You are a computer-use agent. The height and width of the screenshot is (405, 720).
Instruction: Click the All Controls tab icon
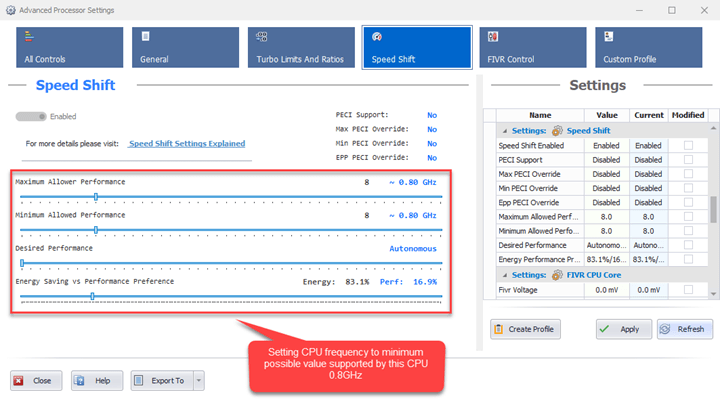click(x=29, y=36)
